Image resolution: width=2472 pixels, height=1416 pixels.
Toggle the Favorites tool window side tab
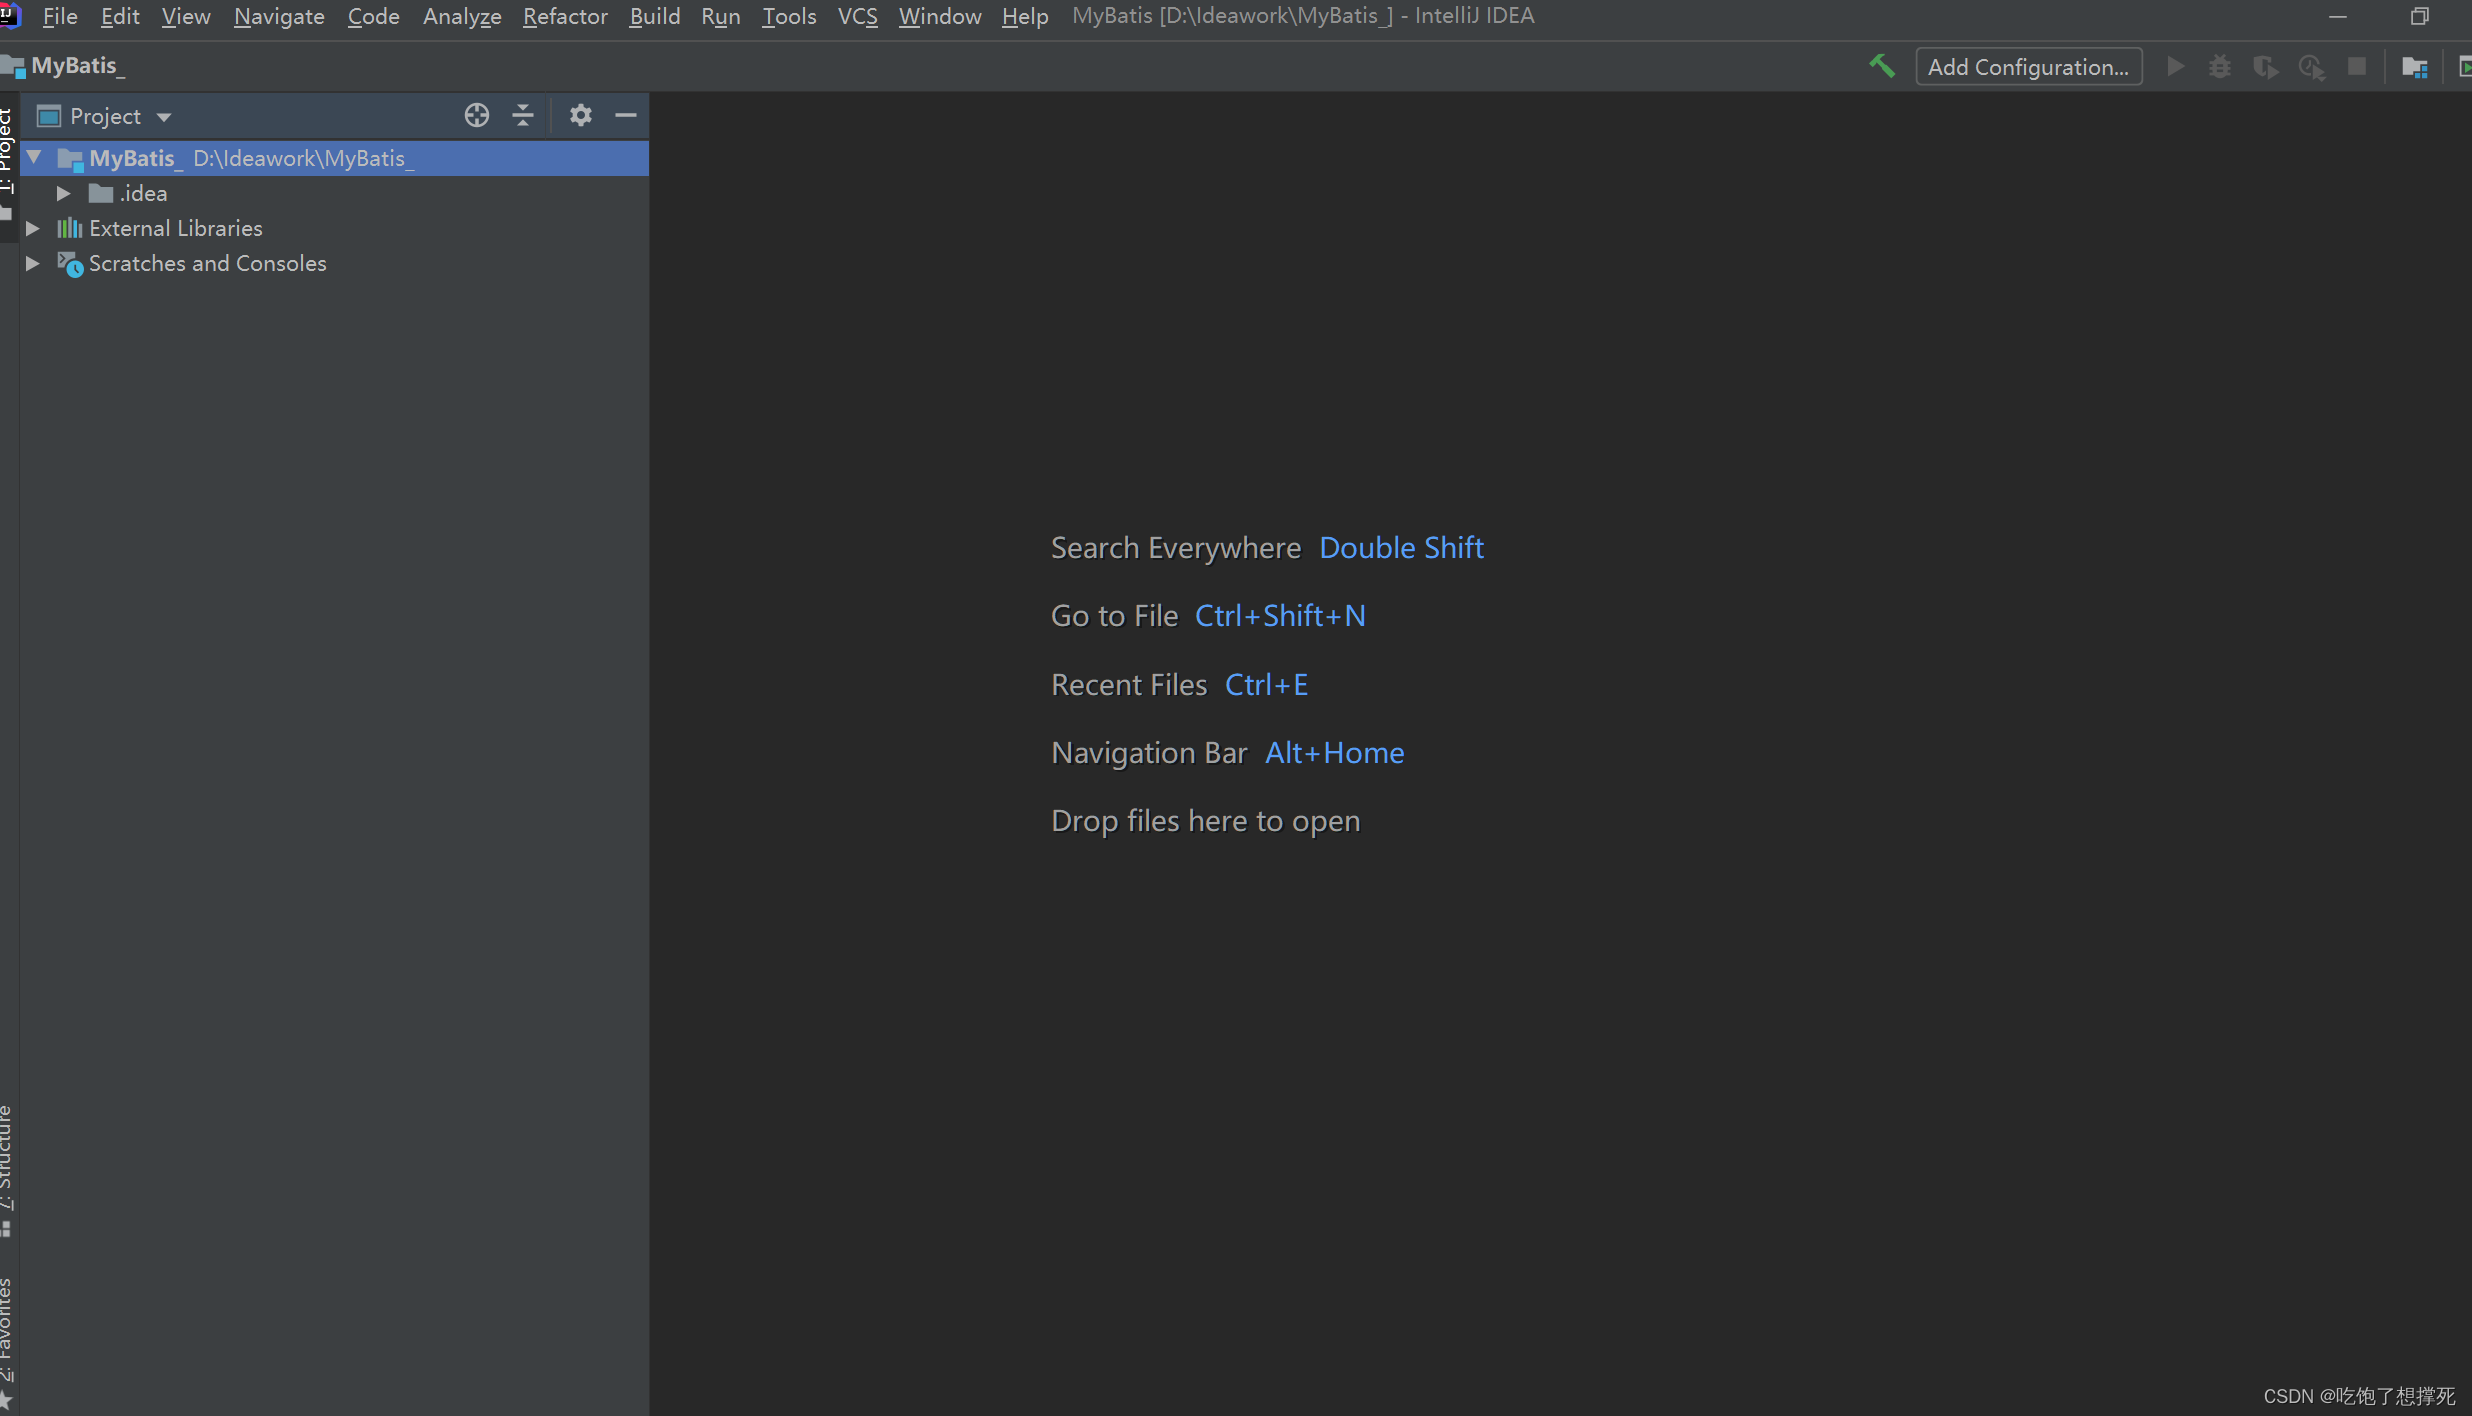[8, 1343]
